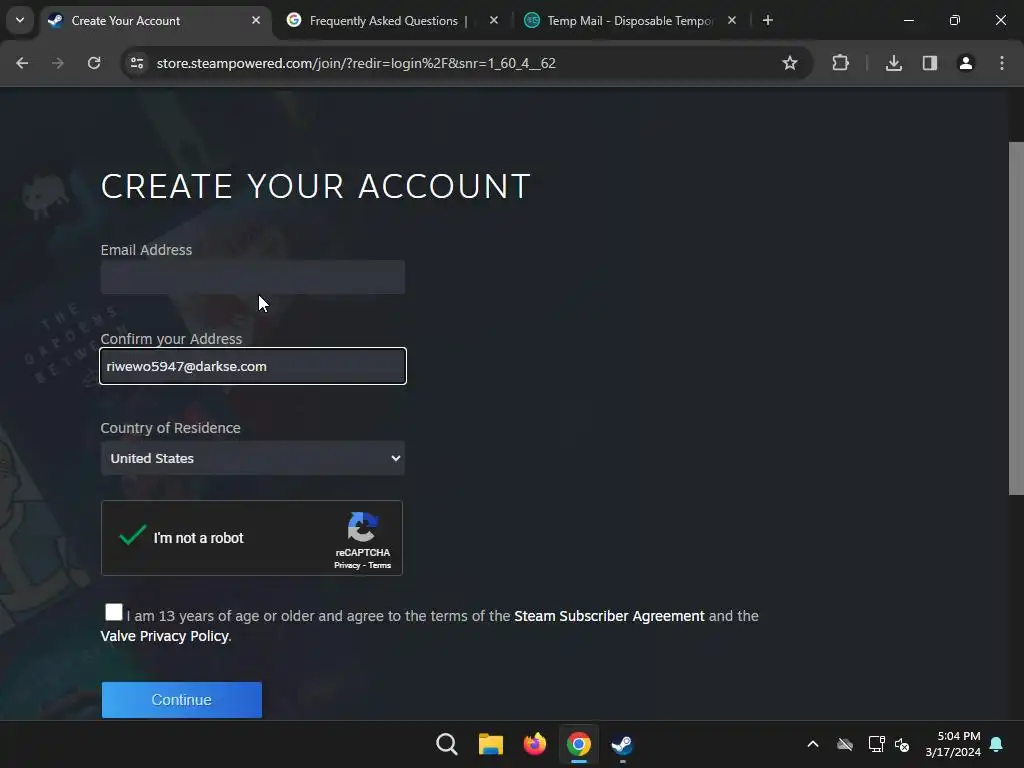Open the Extensions puzzle icon
1024x768 pixels.
[x=840, y=63]
